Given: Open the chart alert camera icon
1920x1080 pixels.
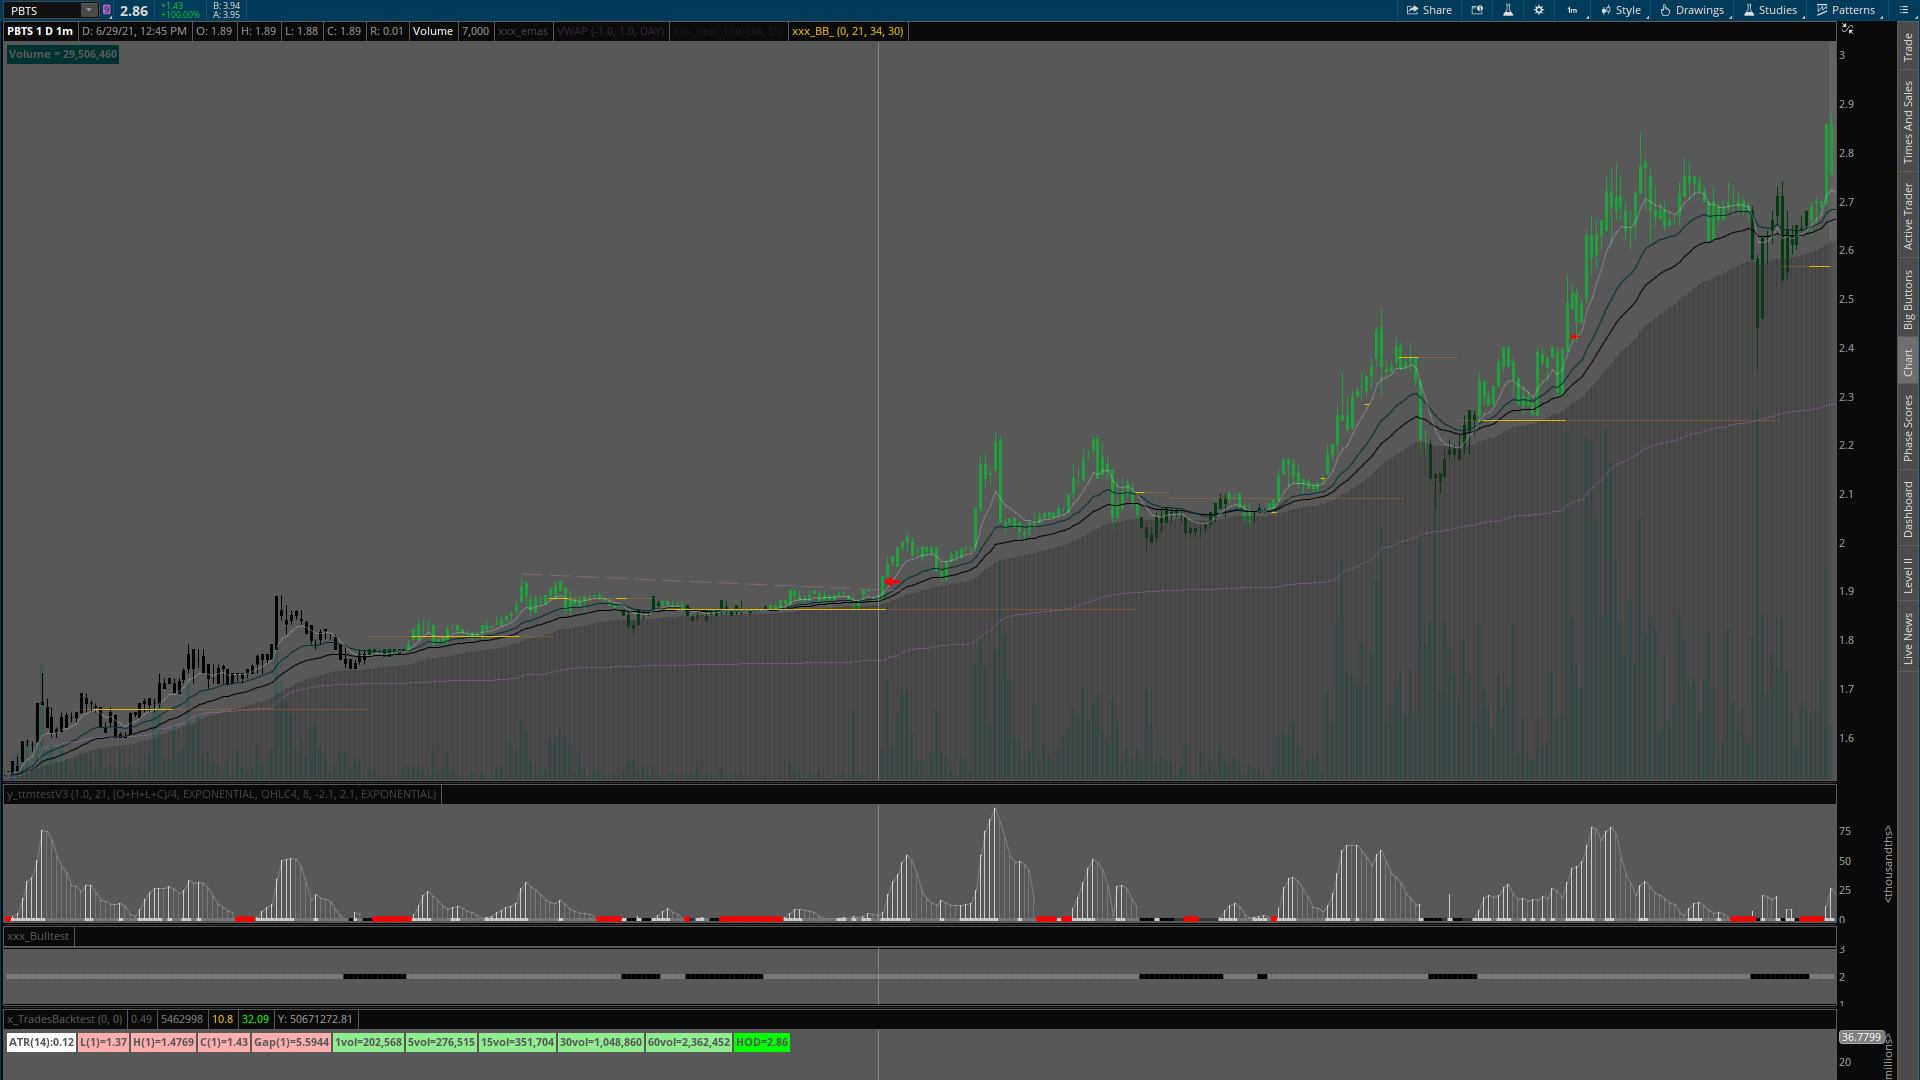Looking at the screenshot, I should (1477, 10).
